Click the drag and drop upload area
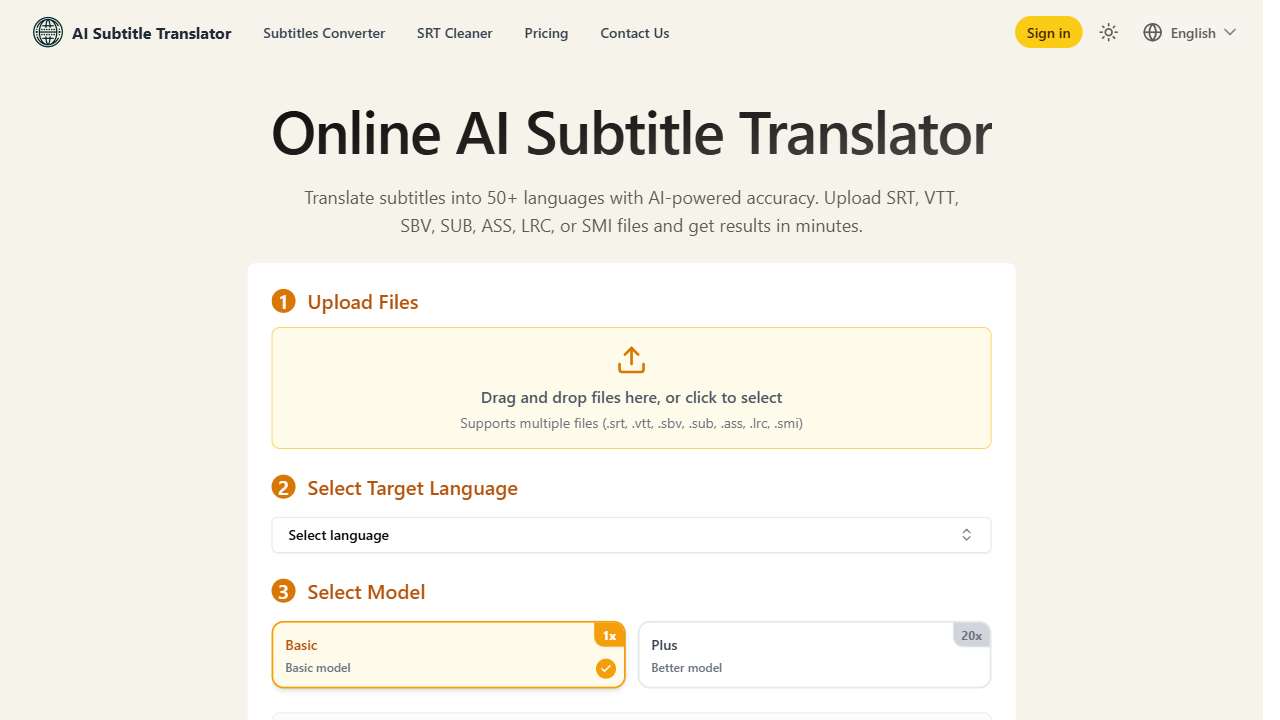The height and width of the screenshot is (720, 1280). (630, 387)
